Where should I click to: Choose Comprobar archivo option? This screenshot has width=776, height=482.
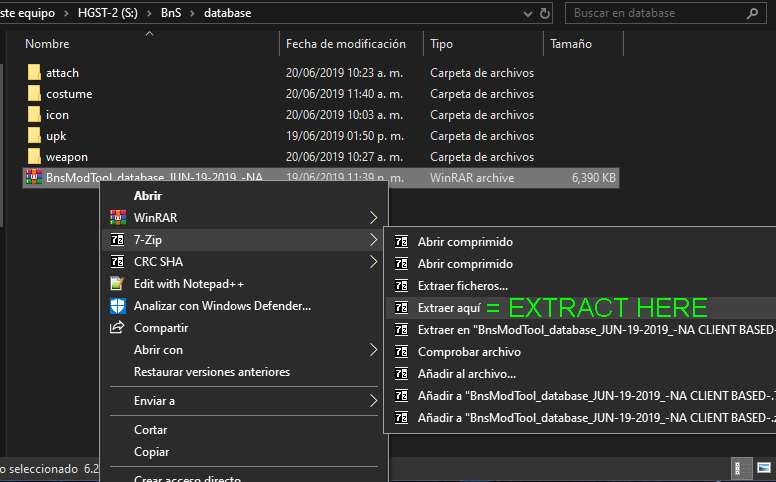tap(469, 352)
